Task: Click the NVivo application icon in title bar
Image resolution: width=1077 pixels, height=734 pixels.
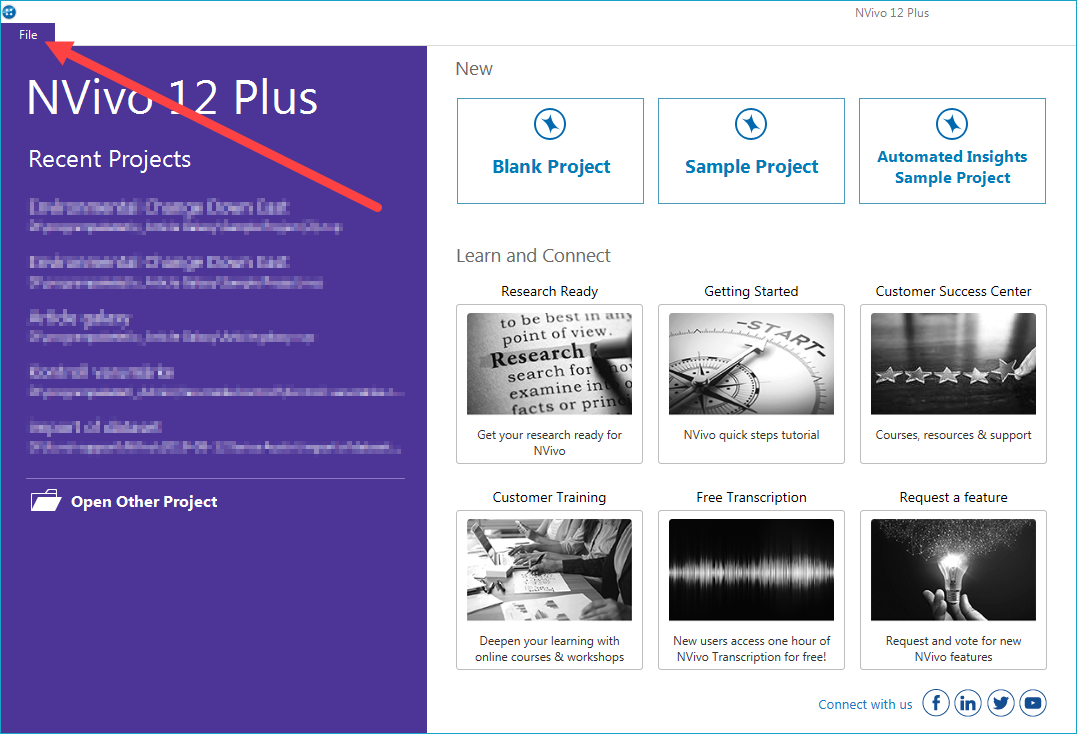Action: click(9, 12)
